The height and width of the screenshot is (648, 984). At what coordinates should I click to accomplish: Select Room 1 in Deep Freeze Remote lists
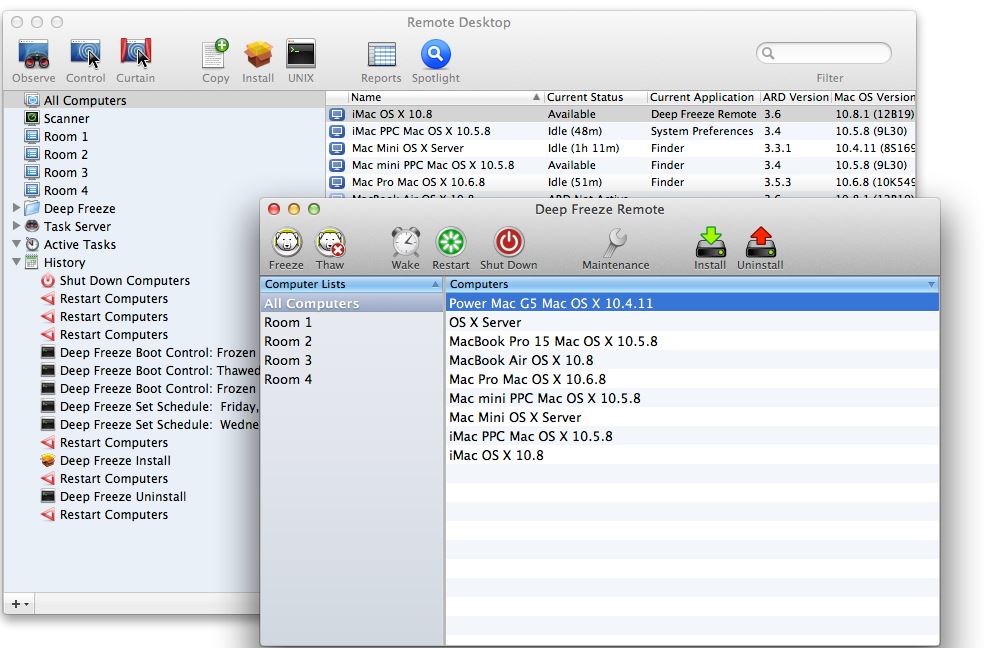click(x=352, y=322)
